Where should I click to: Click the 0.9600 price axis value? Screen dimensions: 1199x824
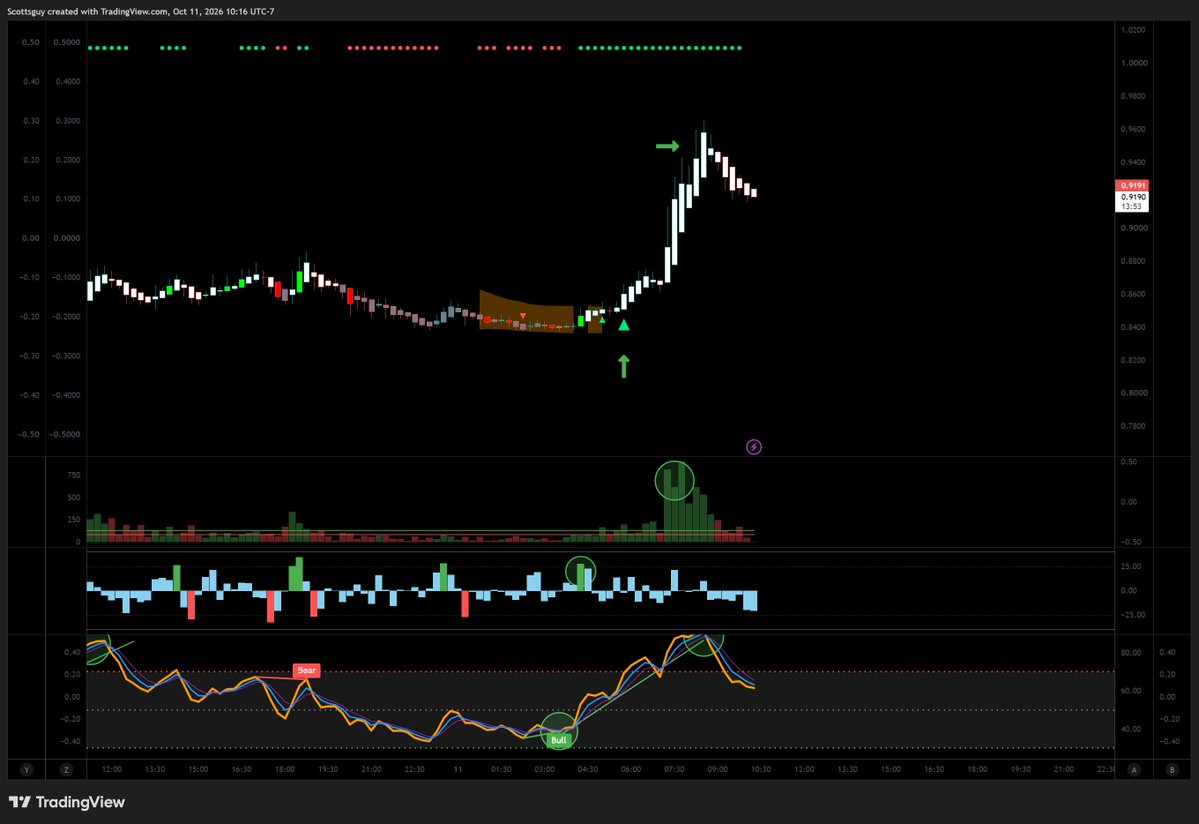pyautogui.click(x=1133, y=129)
